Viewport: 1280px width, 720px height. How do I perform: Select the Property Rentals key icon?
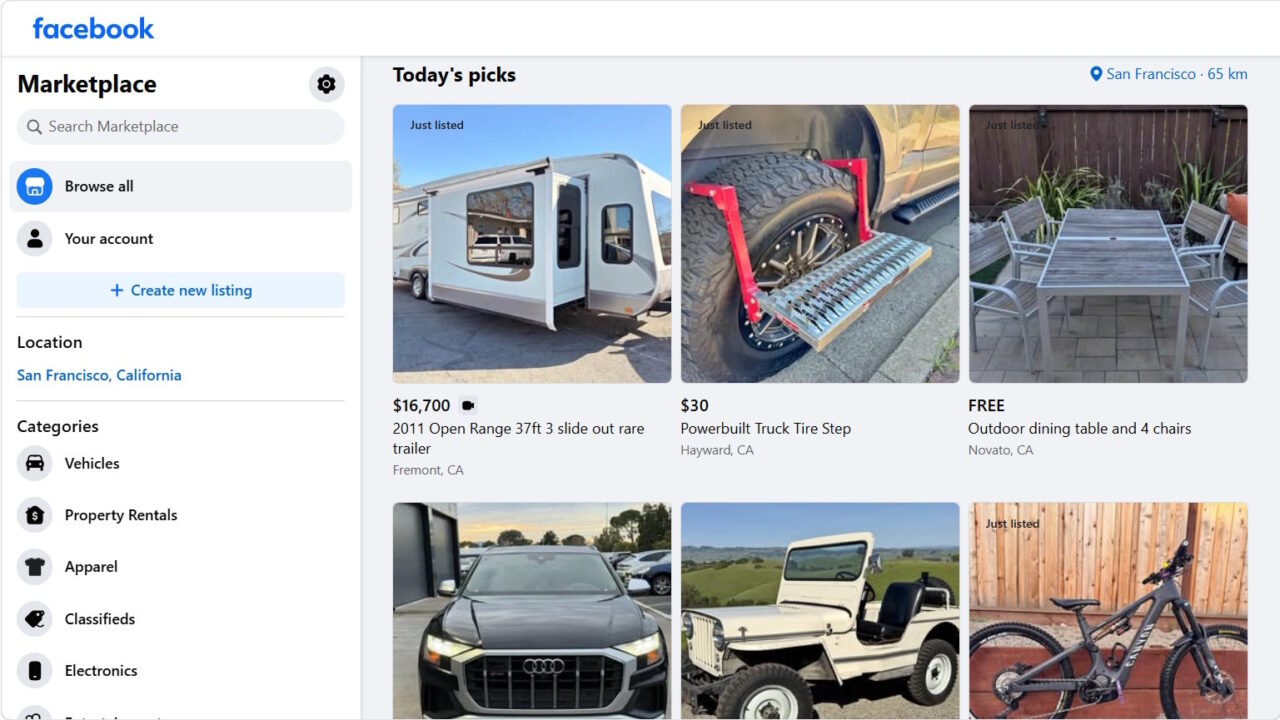point(34,515)
